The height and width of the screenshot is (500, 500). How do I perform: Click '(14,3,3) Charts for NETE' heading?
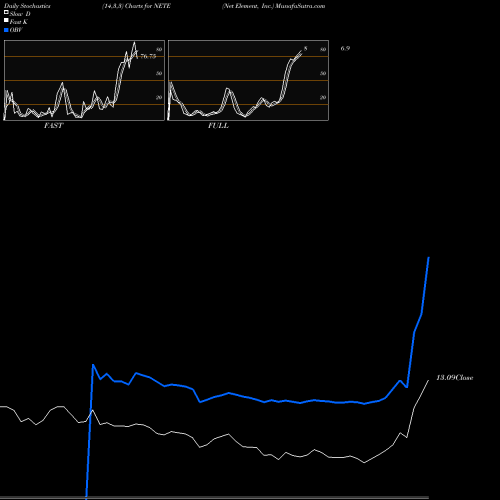(136, 6)
